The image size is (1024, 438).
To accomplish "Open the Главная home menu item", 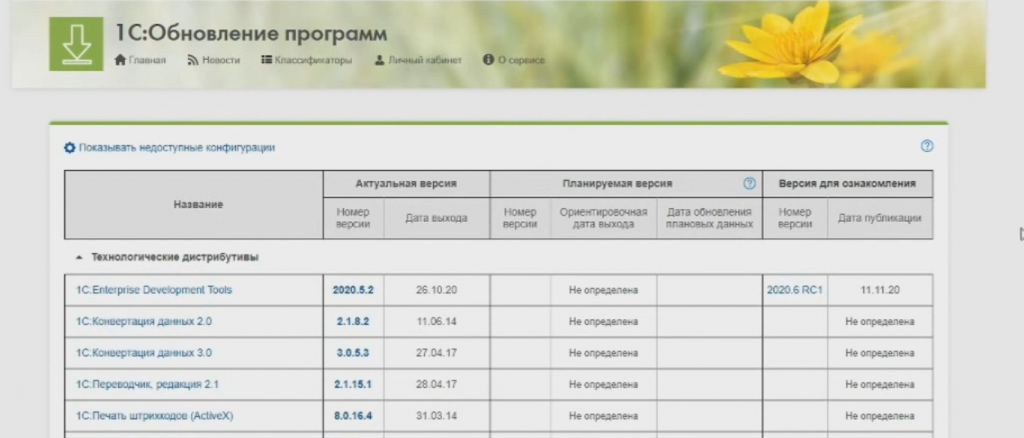I will 140,60.
